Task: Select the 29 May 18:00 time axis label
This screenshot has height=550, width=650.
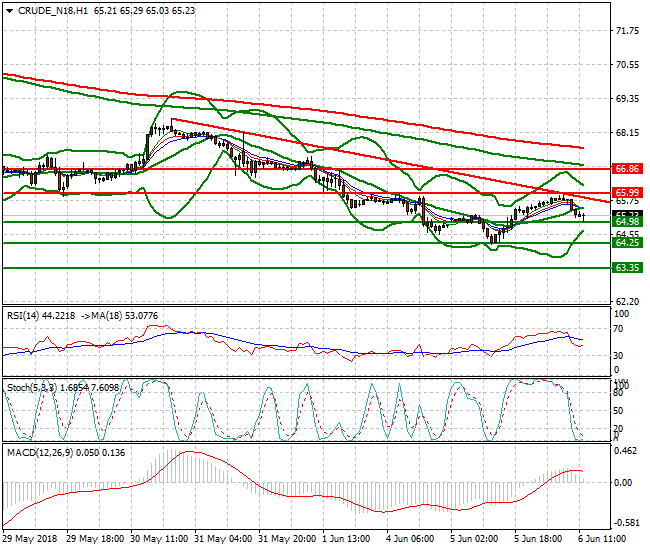Action: point(95,539)
